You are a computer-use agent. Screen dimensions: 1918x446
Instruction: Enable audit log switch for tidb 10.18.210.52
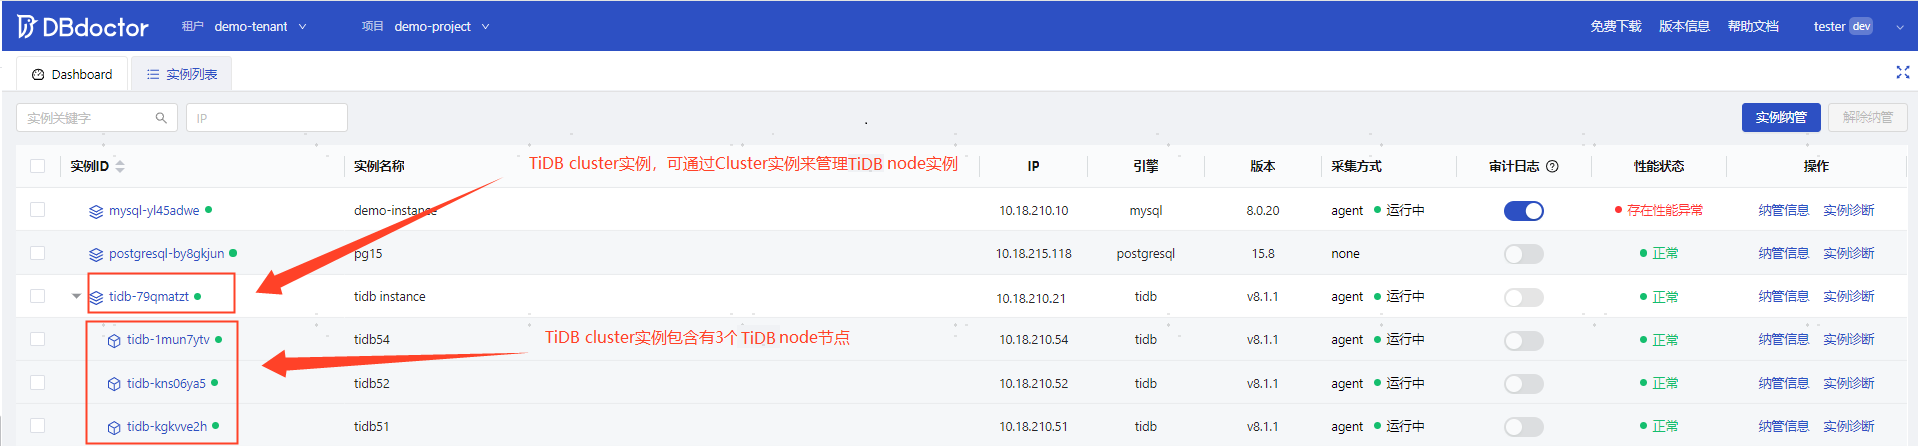tap(1523, 384)
